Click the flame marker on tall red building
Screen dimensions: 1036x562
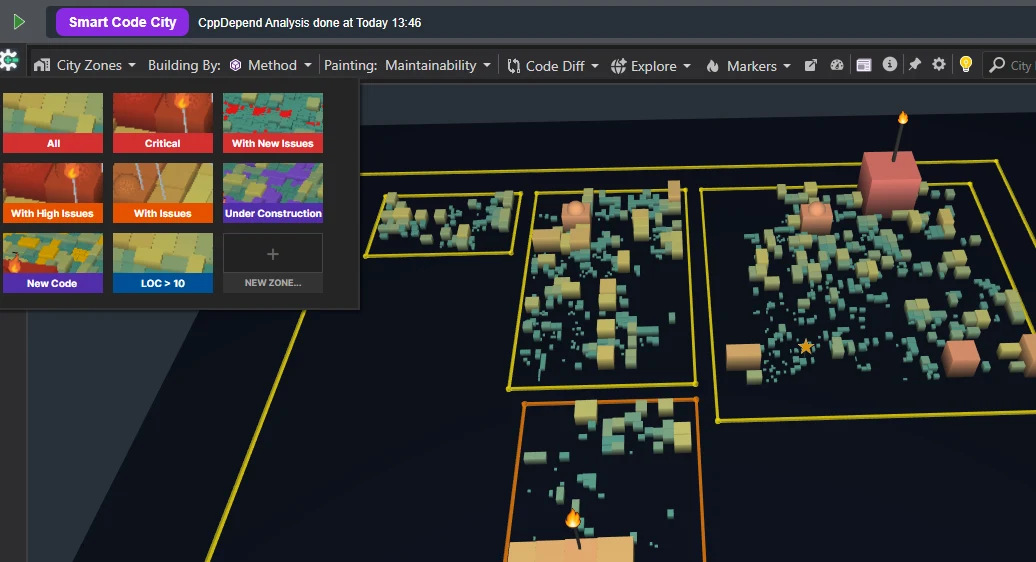tap(903, 119)
